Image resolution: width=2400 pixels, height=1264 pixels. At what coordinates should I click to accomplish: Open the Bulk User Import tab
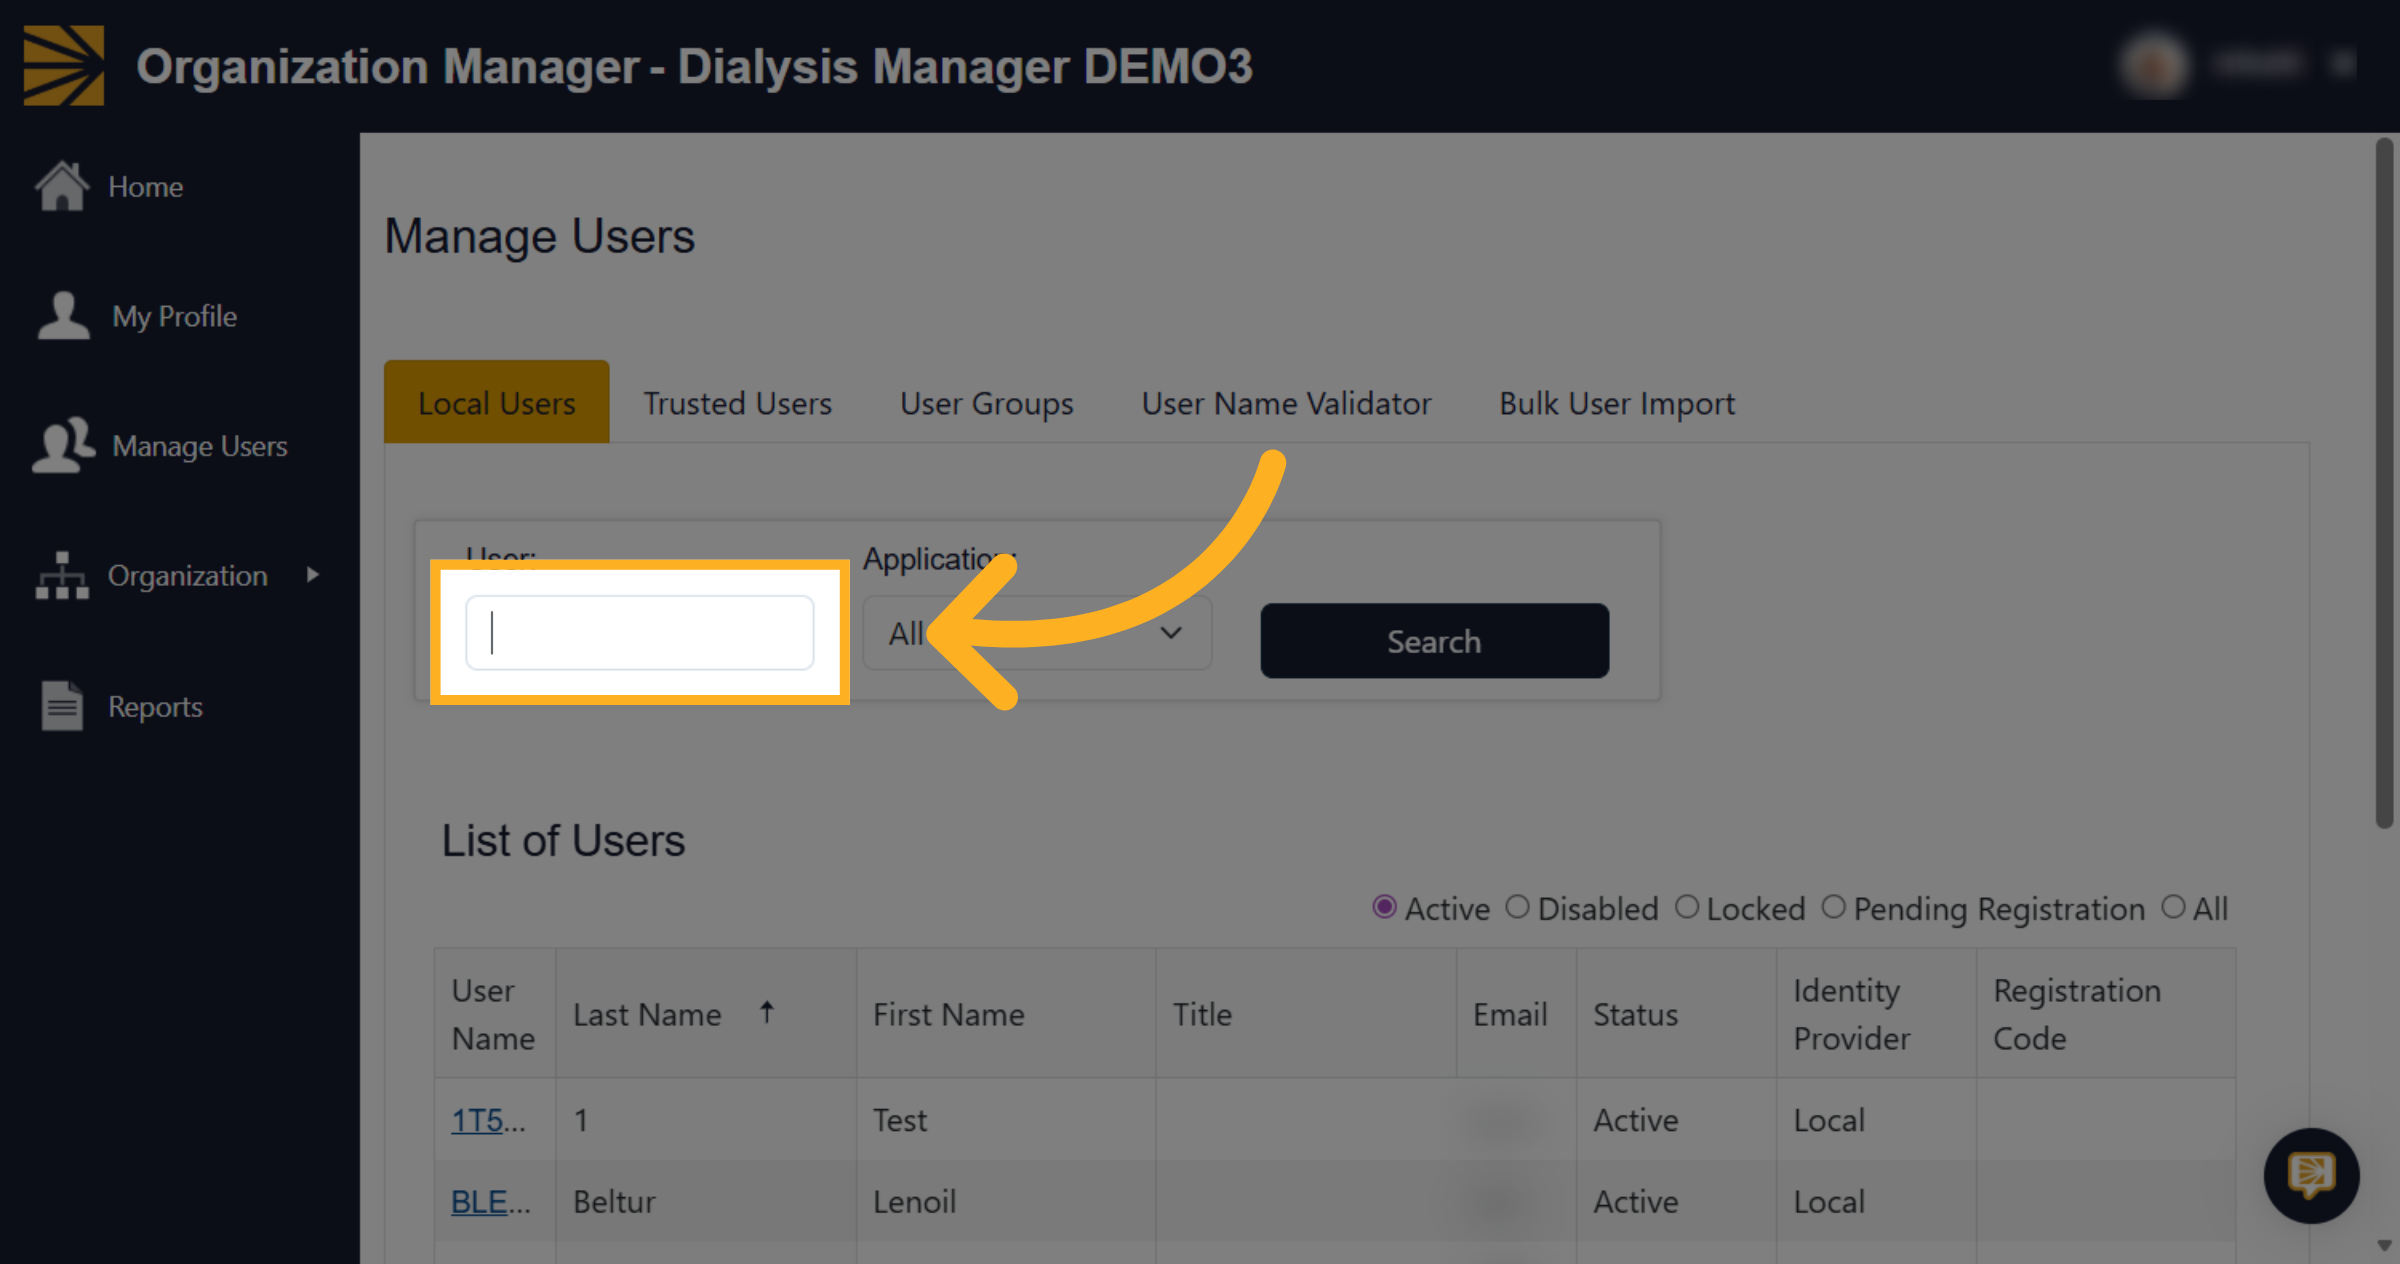[x=1617, y=402]
